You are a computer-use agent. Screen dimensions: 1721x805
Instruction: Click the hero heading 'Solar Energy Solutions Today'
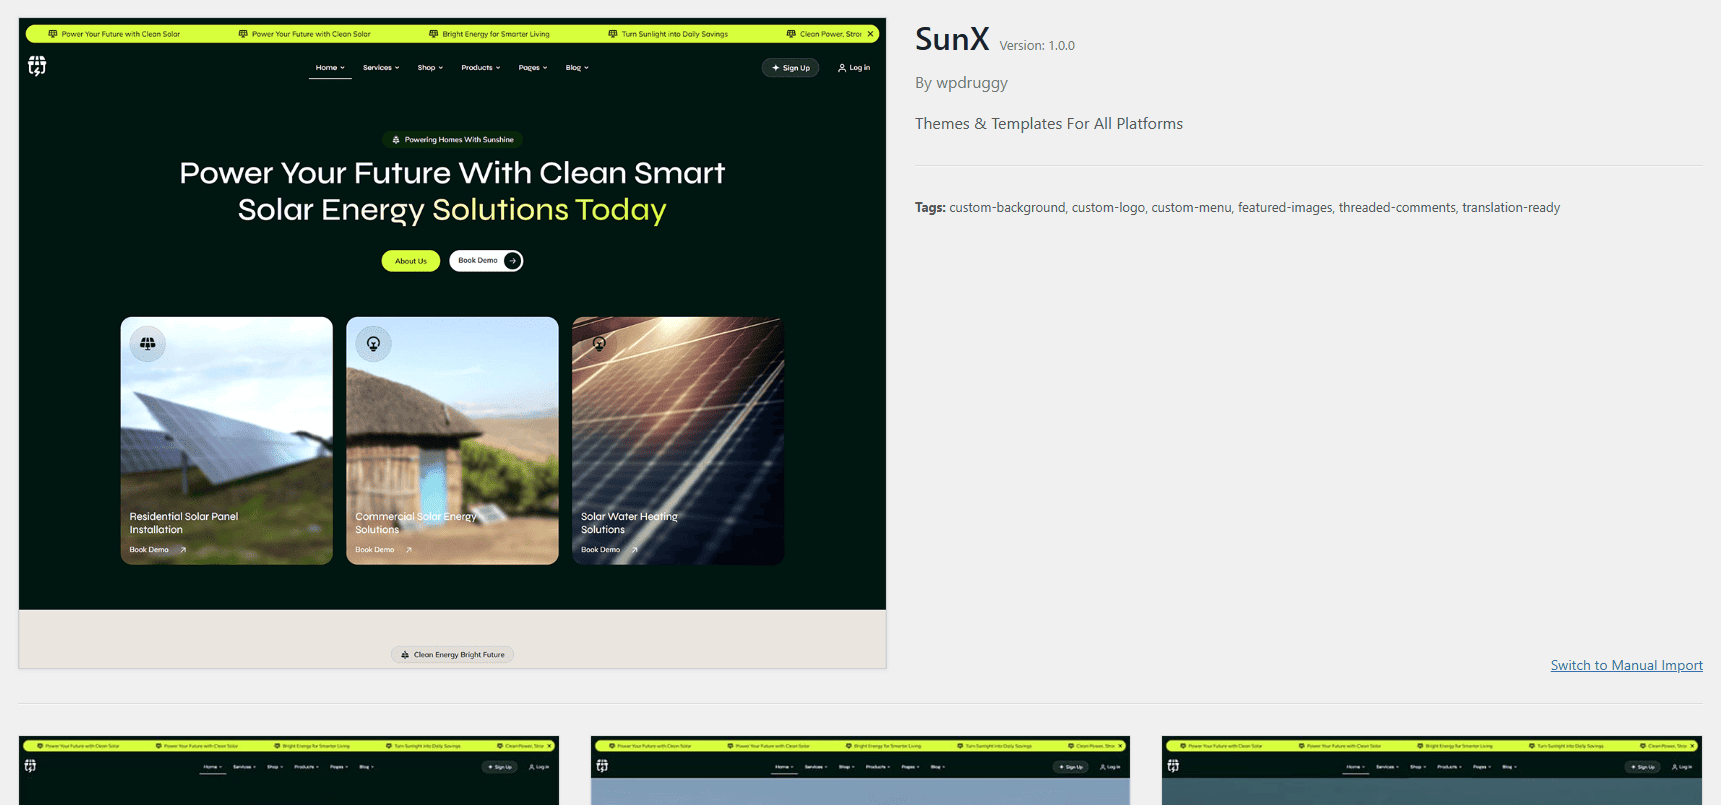(452, 210)
